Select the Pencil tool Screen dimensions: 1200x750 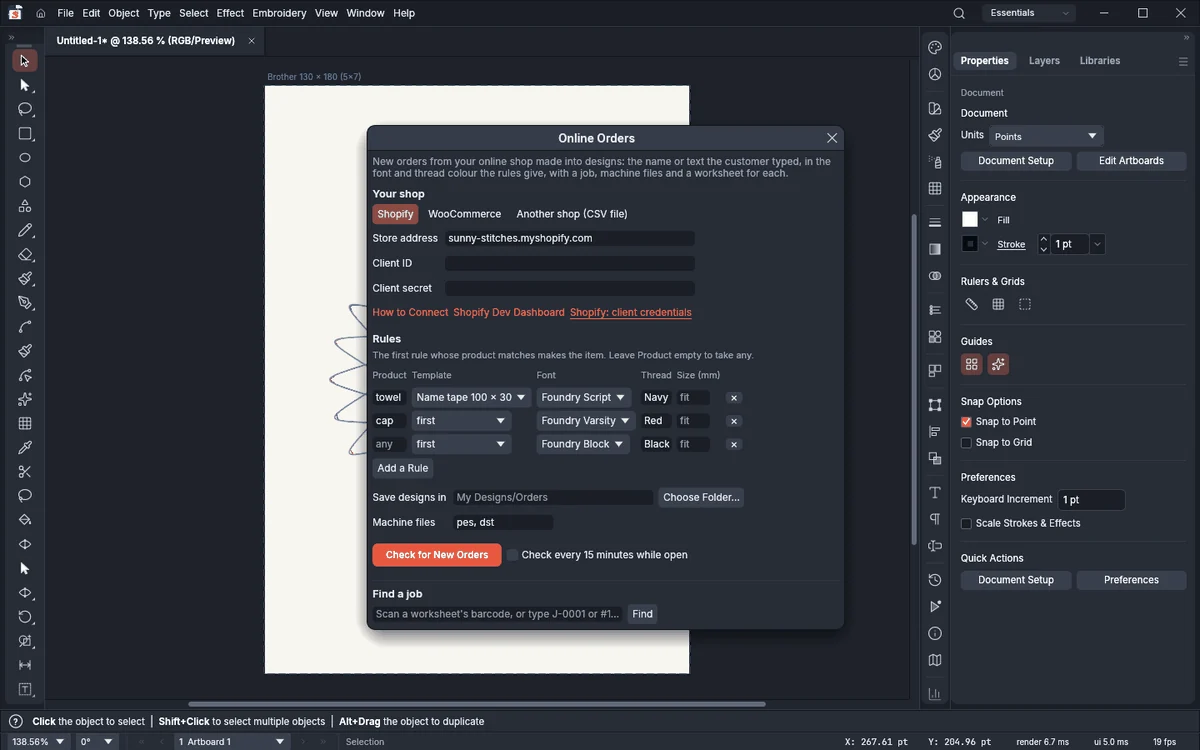click(x=26, y=231)
